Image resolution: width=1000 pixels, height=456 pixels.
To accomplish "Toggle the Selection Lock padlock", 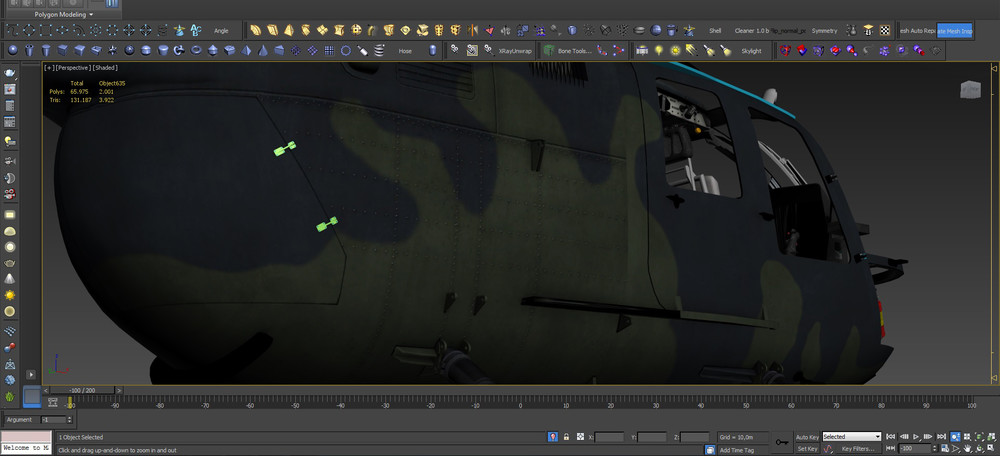I will [567, 437].
